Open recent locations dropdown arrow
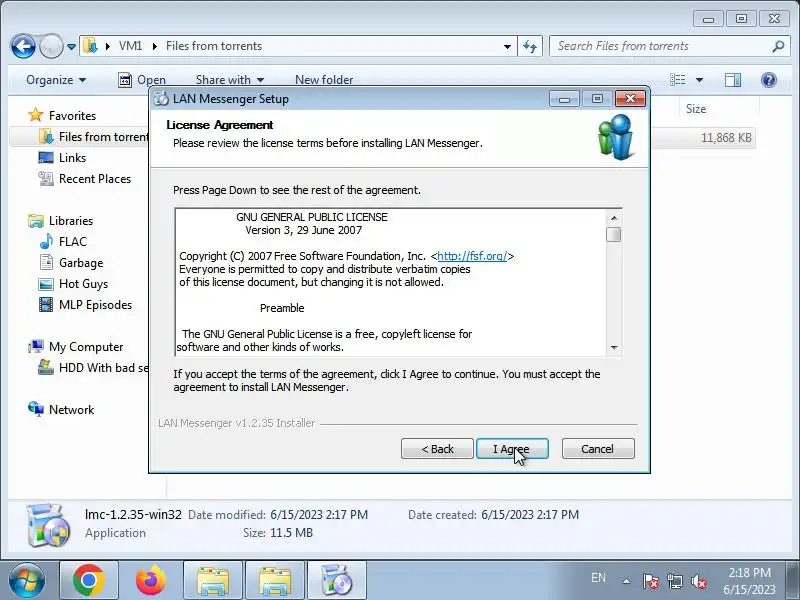Viewport: 800px width, 600px height. 71,46
